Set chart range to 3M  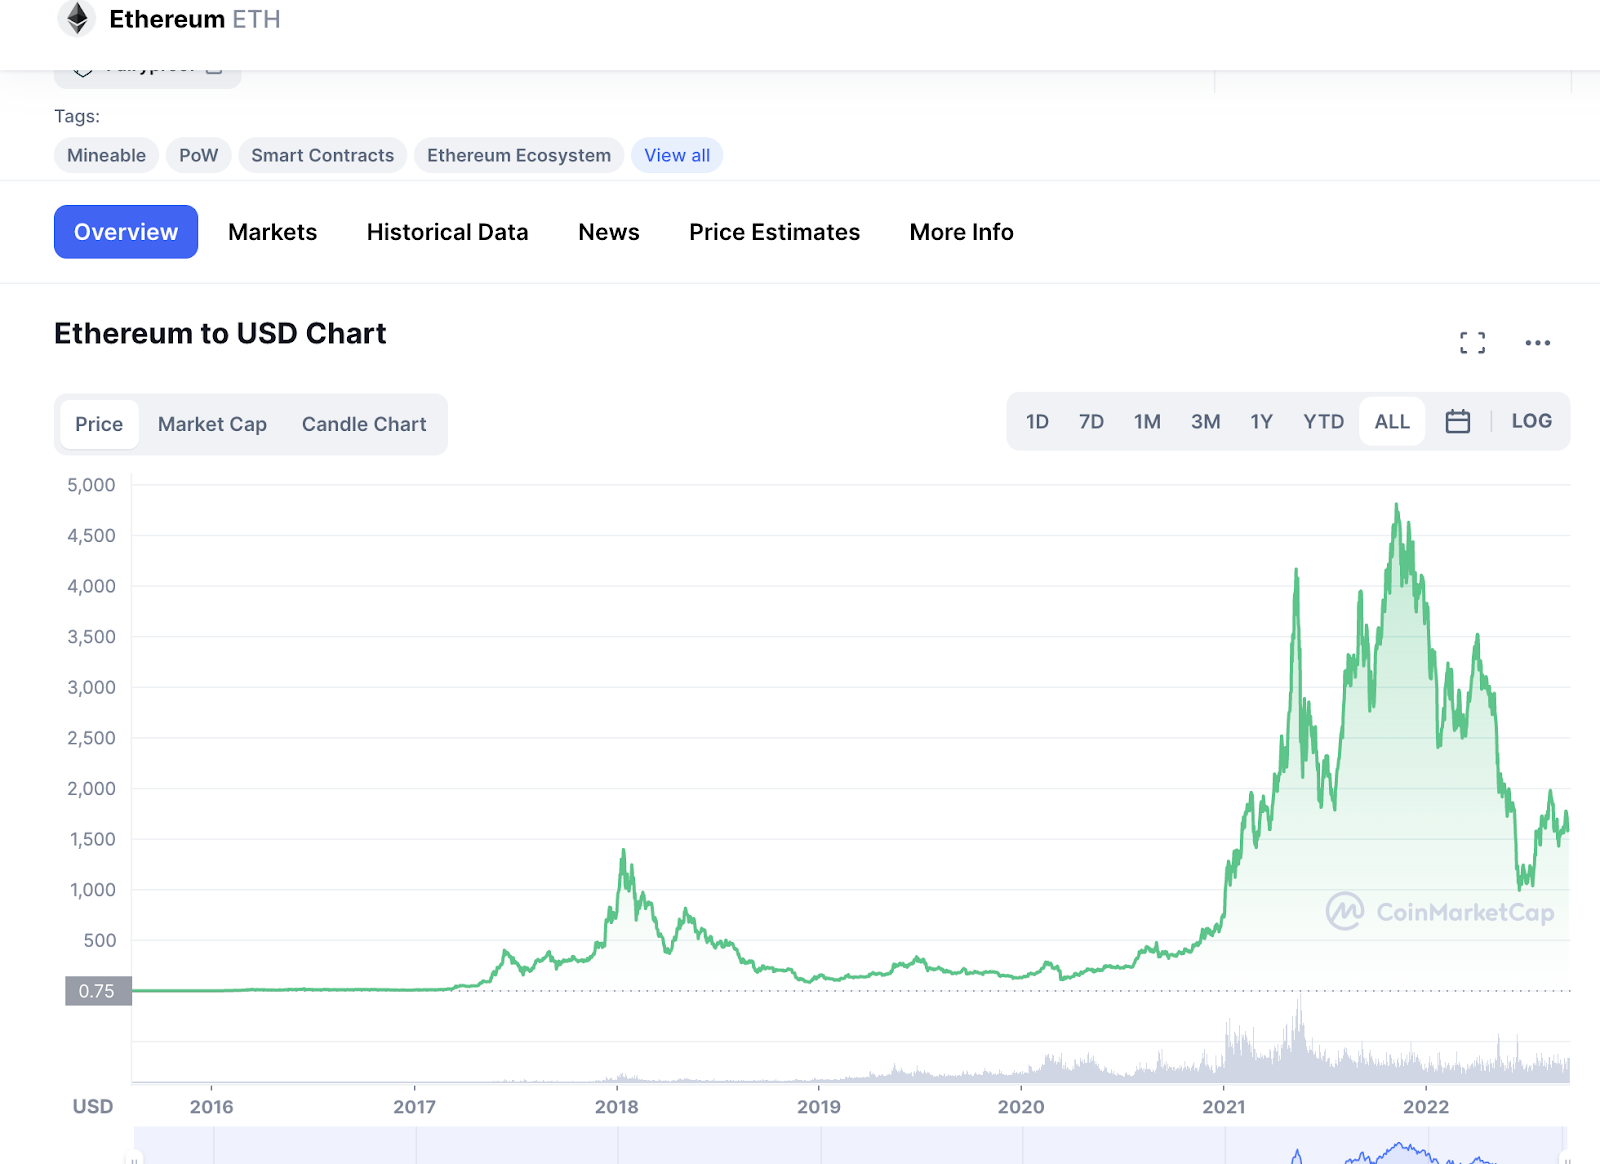point(1205,421)
